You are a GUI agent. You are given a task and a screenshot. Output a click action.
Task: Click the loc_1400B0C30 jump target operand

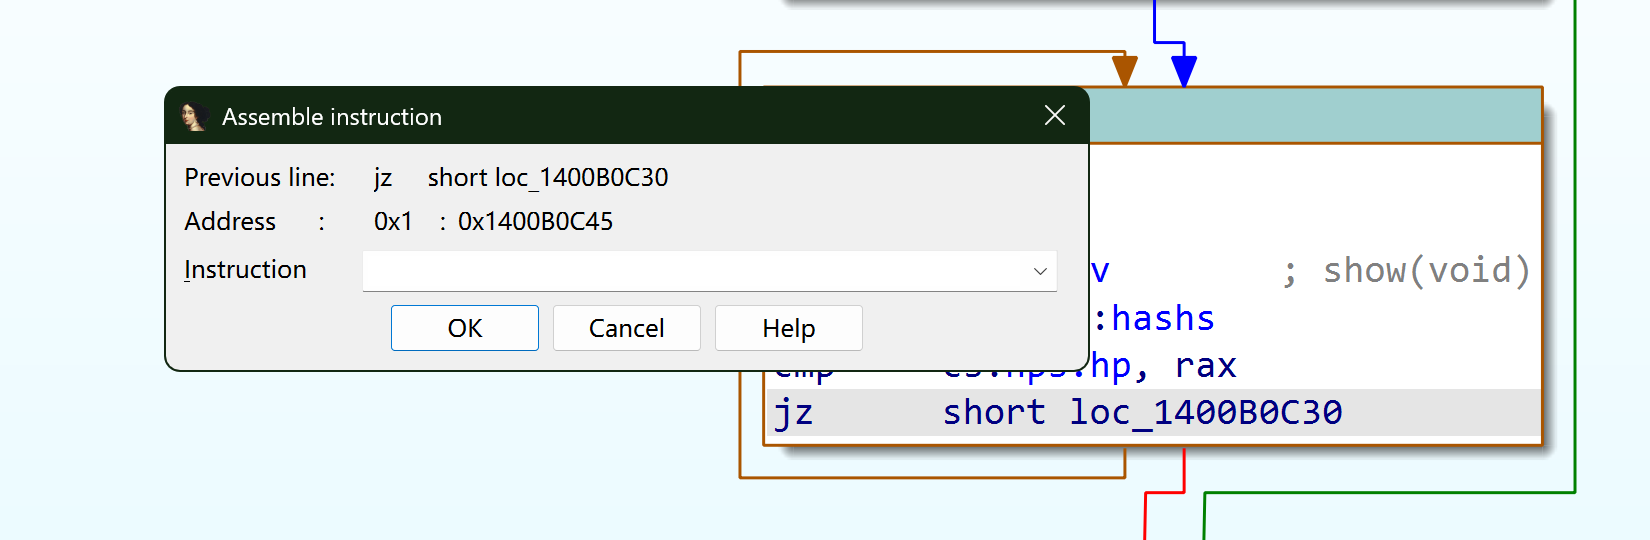click(1205, 412)
